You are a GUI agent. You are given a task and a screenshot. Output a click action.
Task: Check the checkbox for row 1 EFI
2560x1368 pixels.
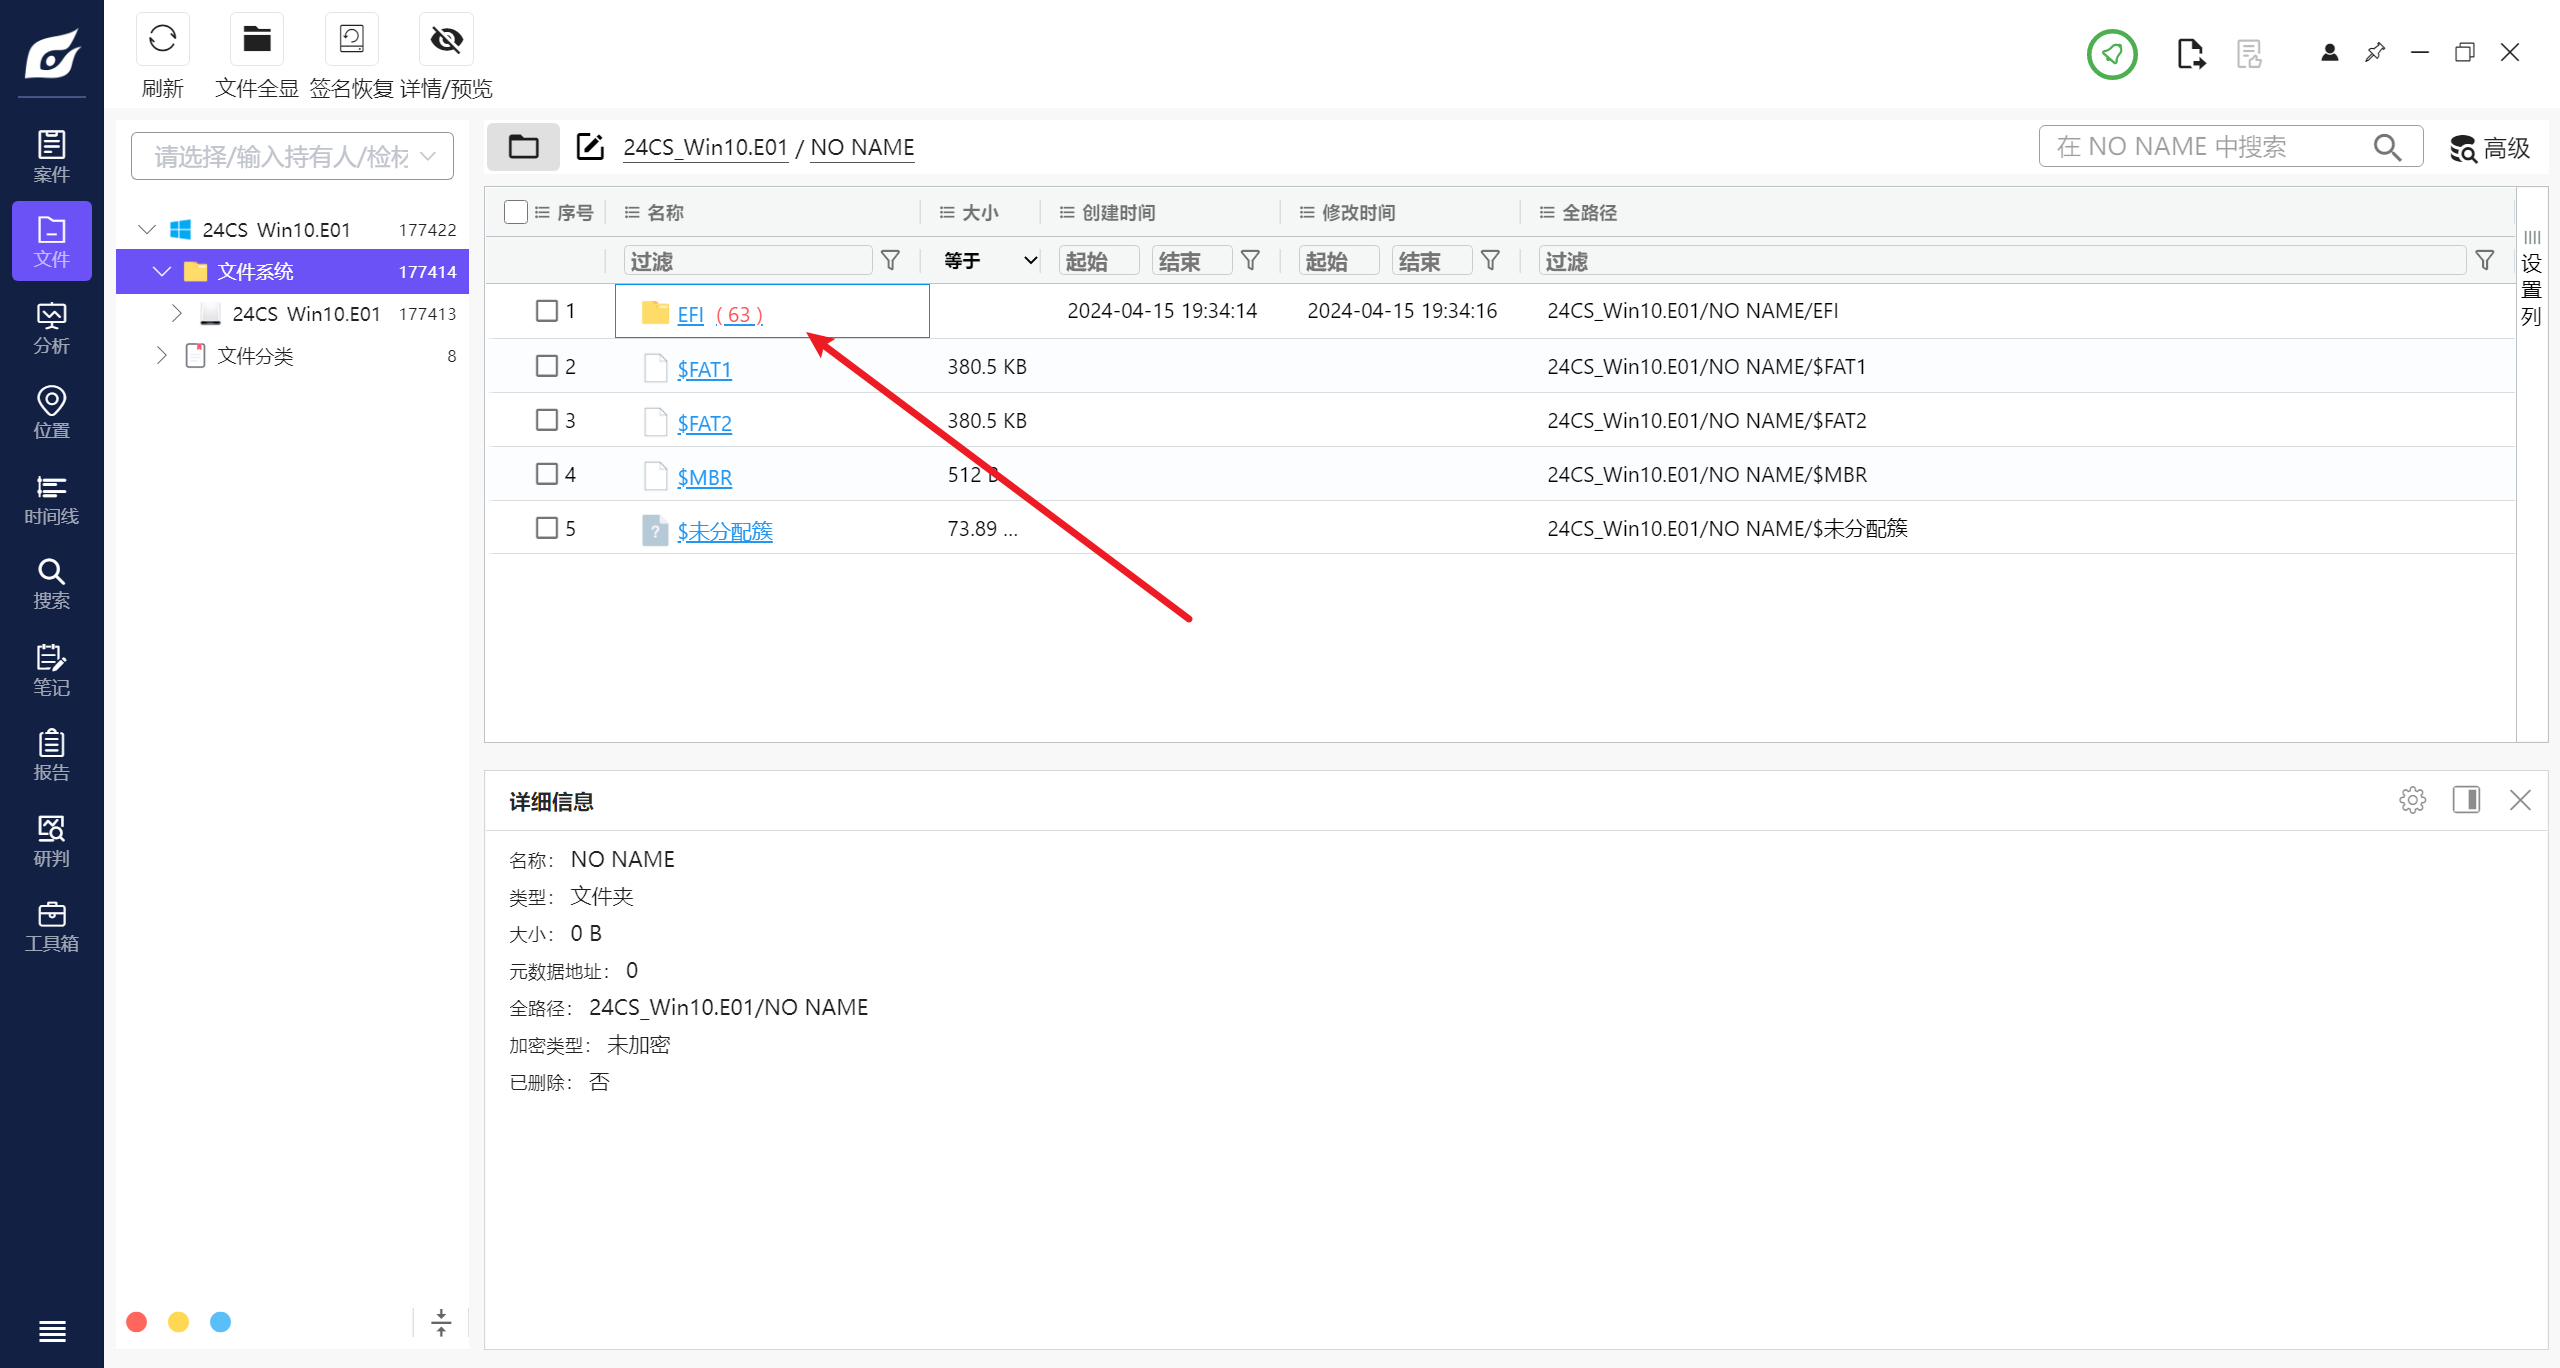tap(546, 311)
